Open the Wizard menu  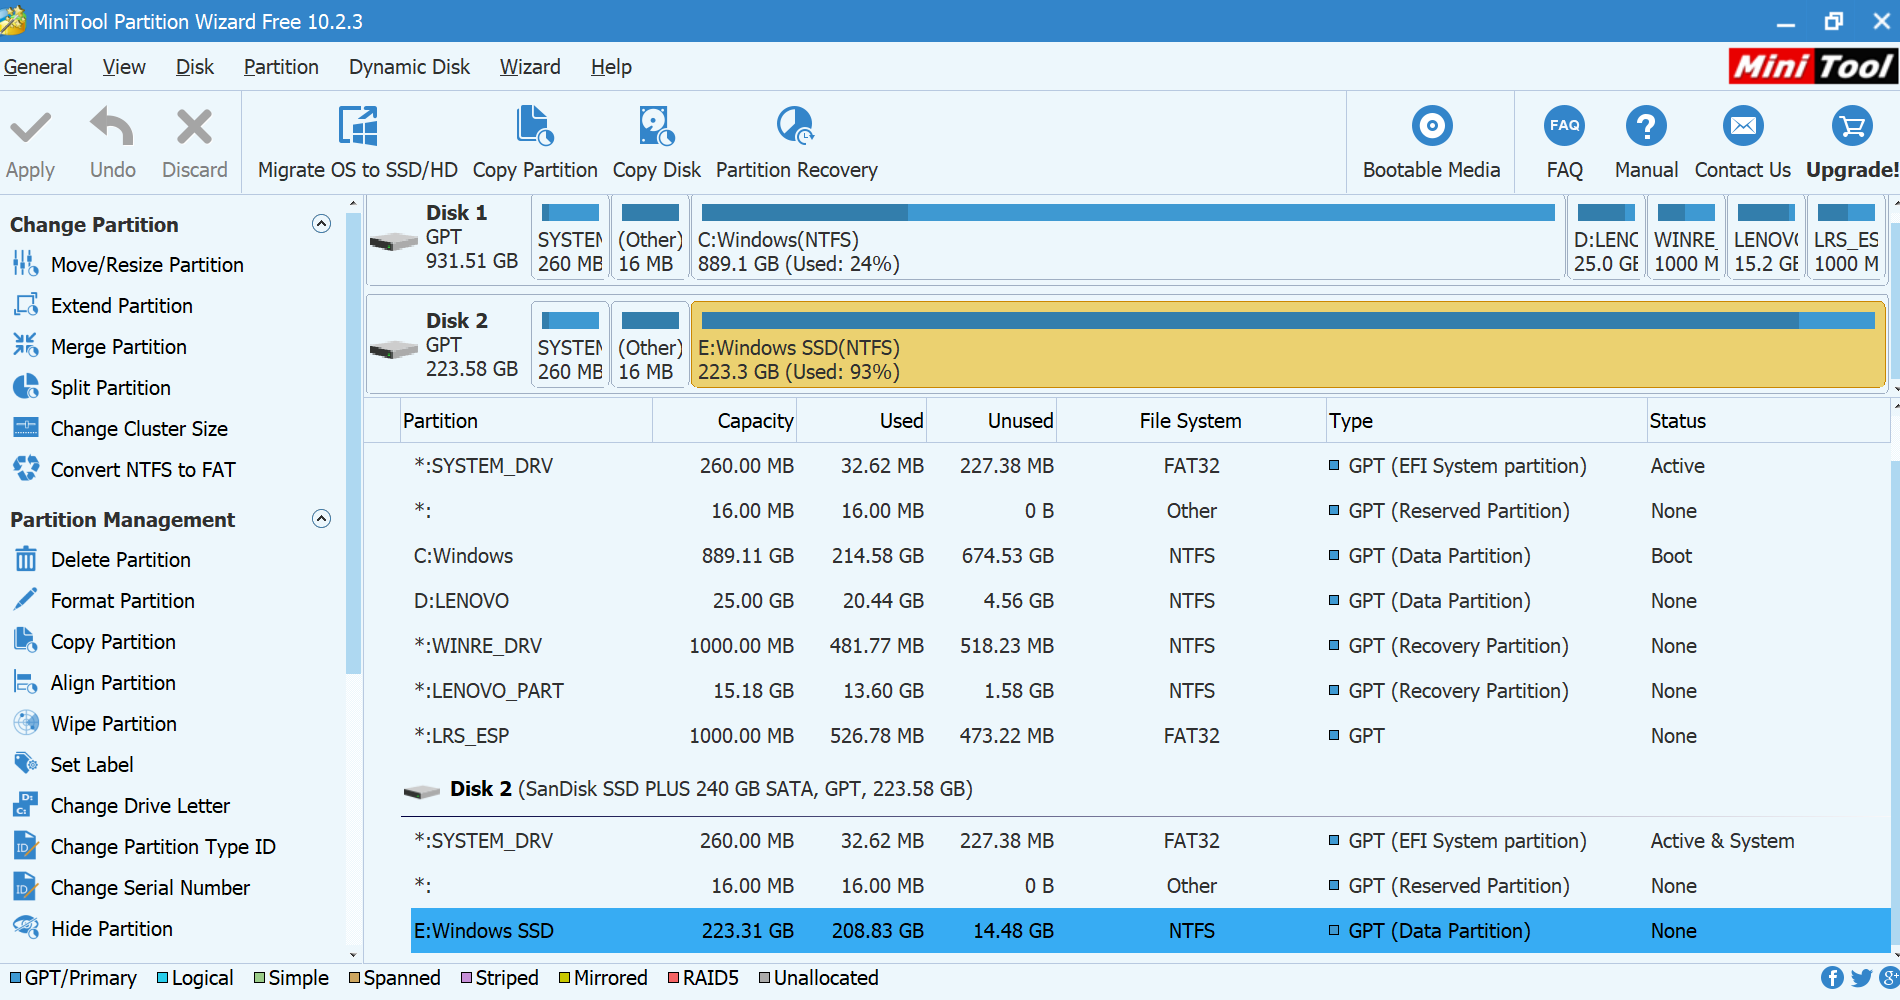pos(530,67)
